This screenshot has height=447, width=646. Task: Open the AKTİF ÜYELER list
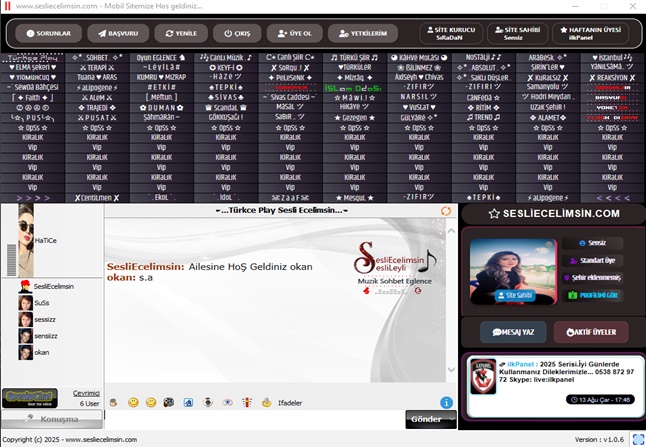click(x=591, y=331)
